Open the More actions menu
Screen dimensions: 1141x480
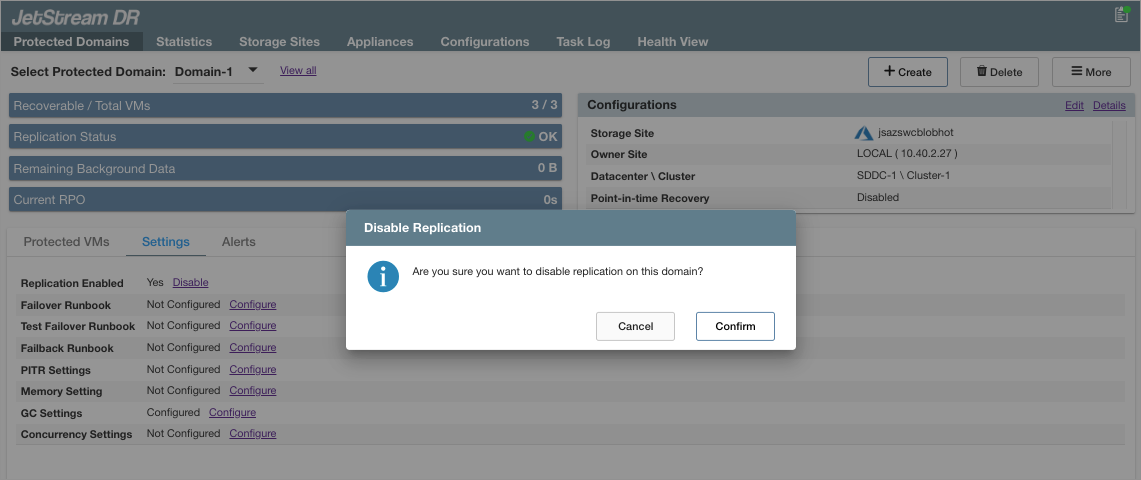pos(1091,72)
